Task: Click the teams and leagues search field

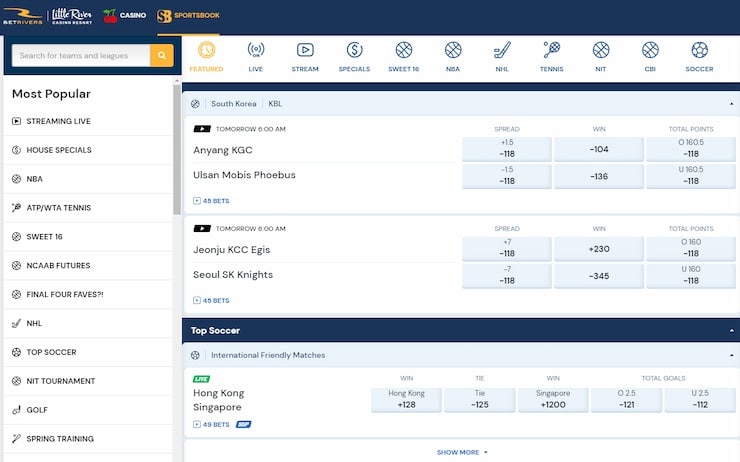Action: click(x=80, y=56)
